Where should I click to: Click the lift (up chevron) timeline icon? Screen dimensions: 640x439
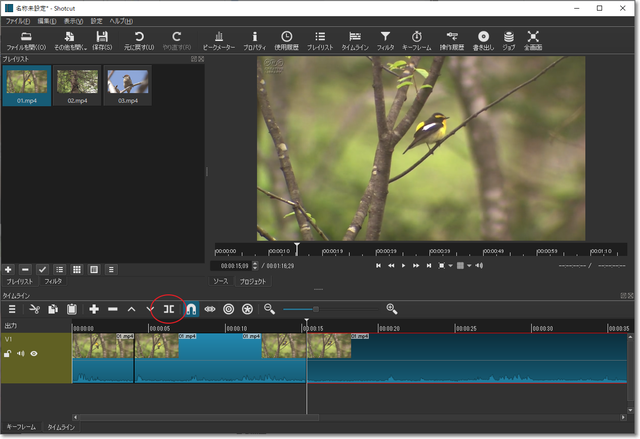click(x=131, y=309)
